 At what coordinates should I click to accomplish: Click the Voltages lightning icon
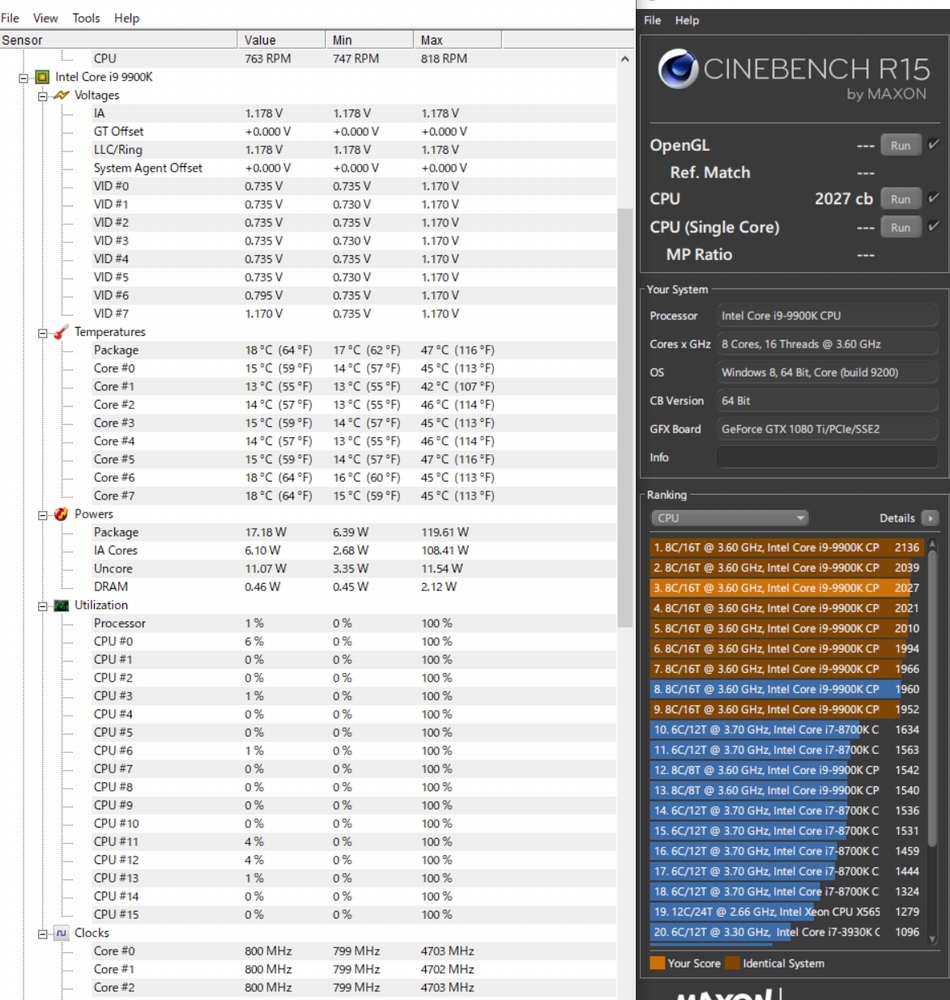[x=61, y=95]
